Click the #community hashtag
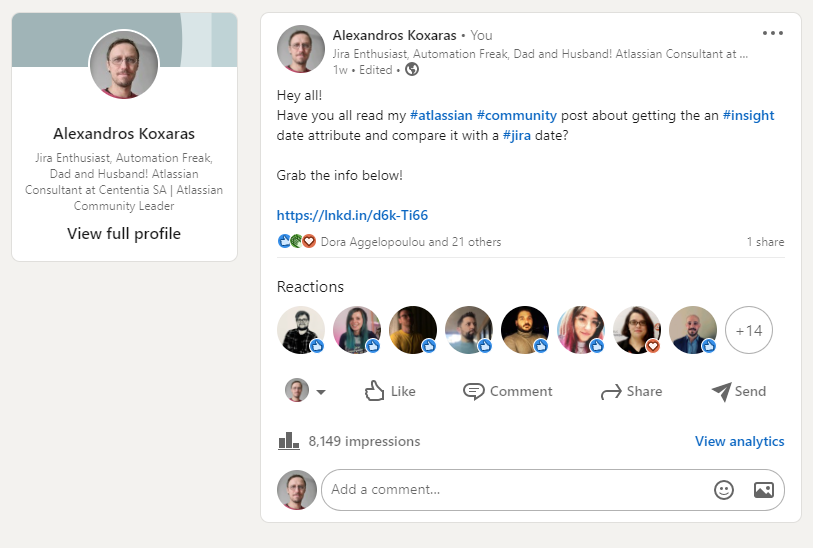Screen dimensions: 813x548 pos(516,115)
